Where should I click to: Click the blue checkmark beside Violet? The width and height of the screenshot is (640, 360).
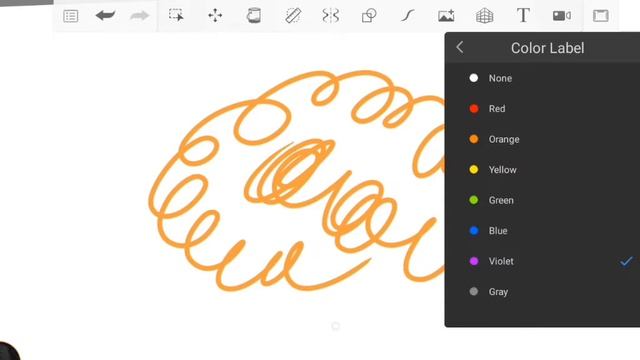click(x=626, y=261)
